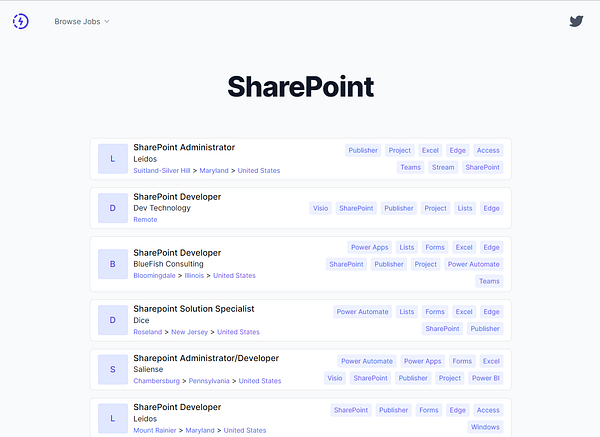This screenshot has width=600, height=437.
Task: Expand the Browse Jobs dropdown
Action: 82,21
